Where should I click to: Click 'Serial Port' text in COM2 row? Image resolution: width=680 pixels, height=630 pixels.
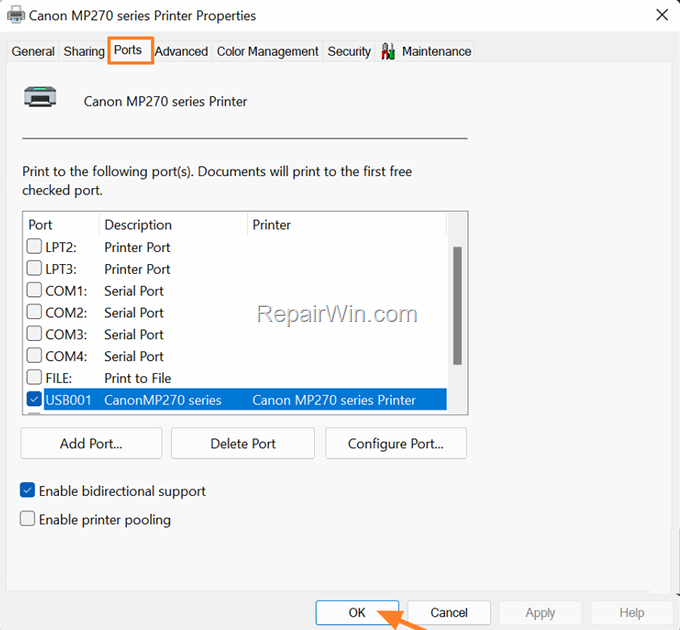tap(134, 312)
